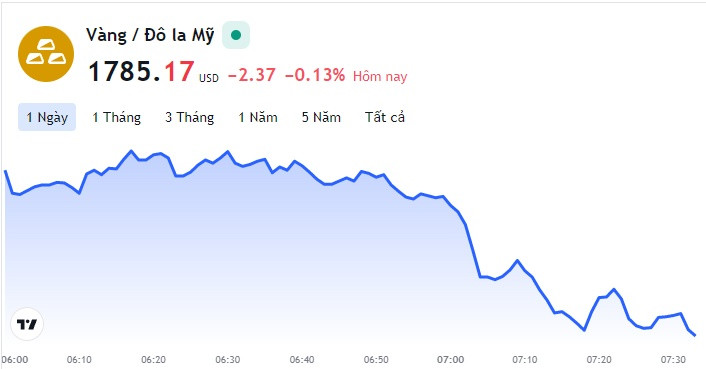Switch to the 1 Tháng range
706x369 pixels.
click(x=117, y=117)
